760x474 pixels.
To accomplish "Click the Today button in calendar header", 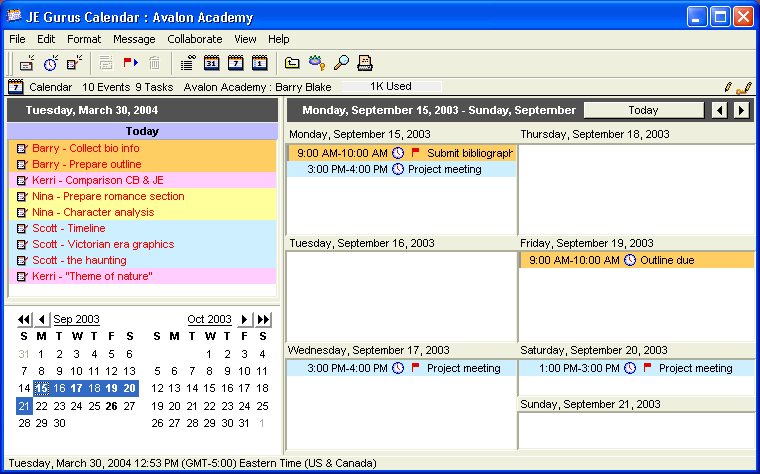I will (643, 110).
